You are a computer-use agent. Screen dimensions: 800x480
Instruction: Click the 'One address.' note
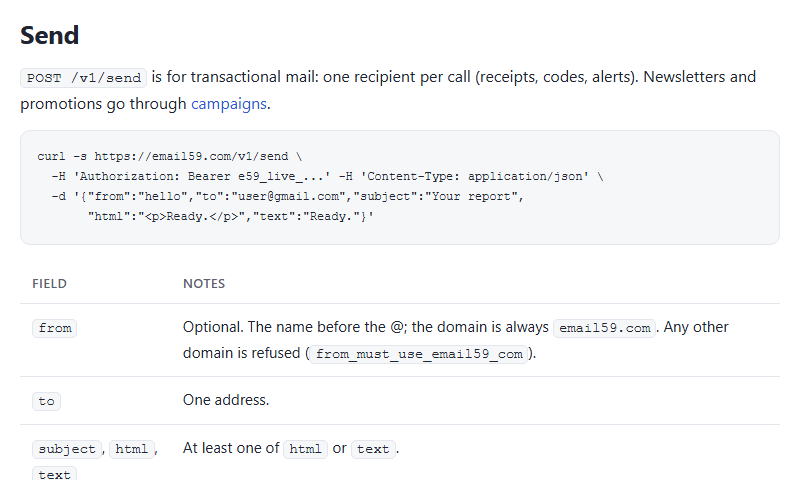pos(226,400)
